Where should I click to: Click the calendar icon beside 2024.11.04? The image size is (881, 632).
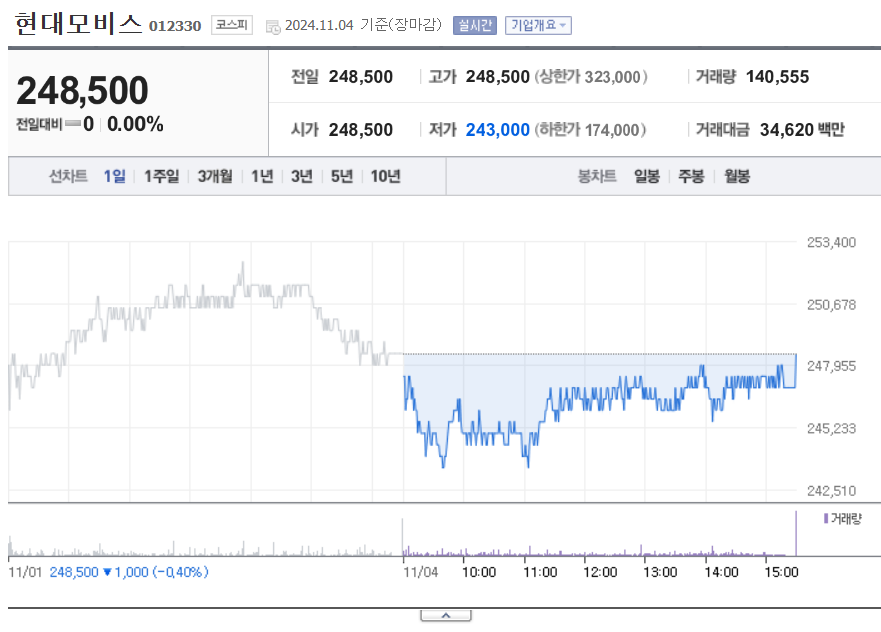pos(273,26)
